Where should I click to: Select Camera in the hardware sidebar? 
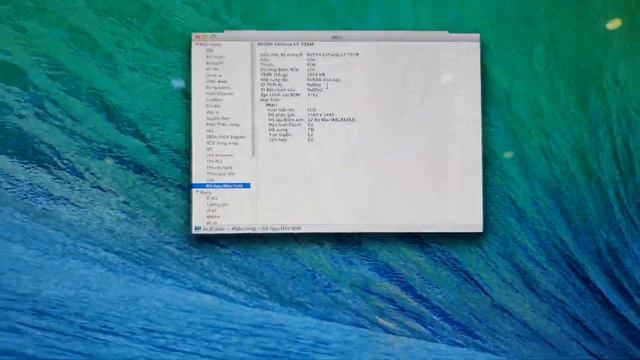(213, 75)
